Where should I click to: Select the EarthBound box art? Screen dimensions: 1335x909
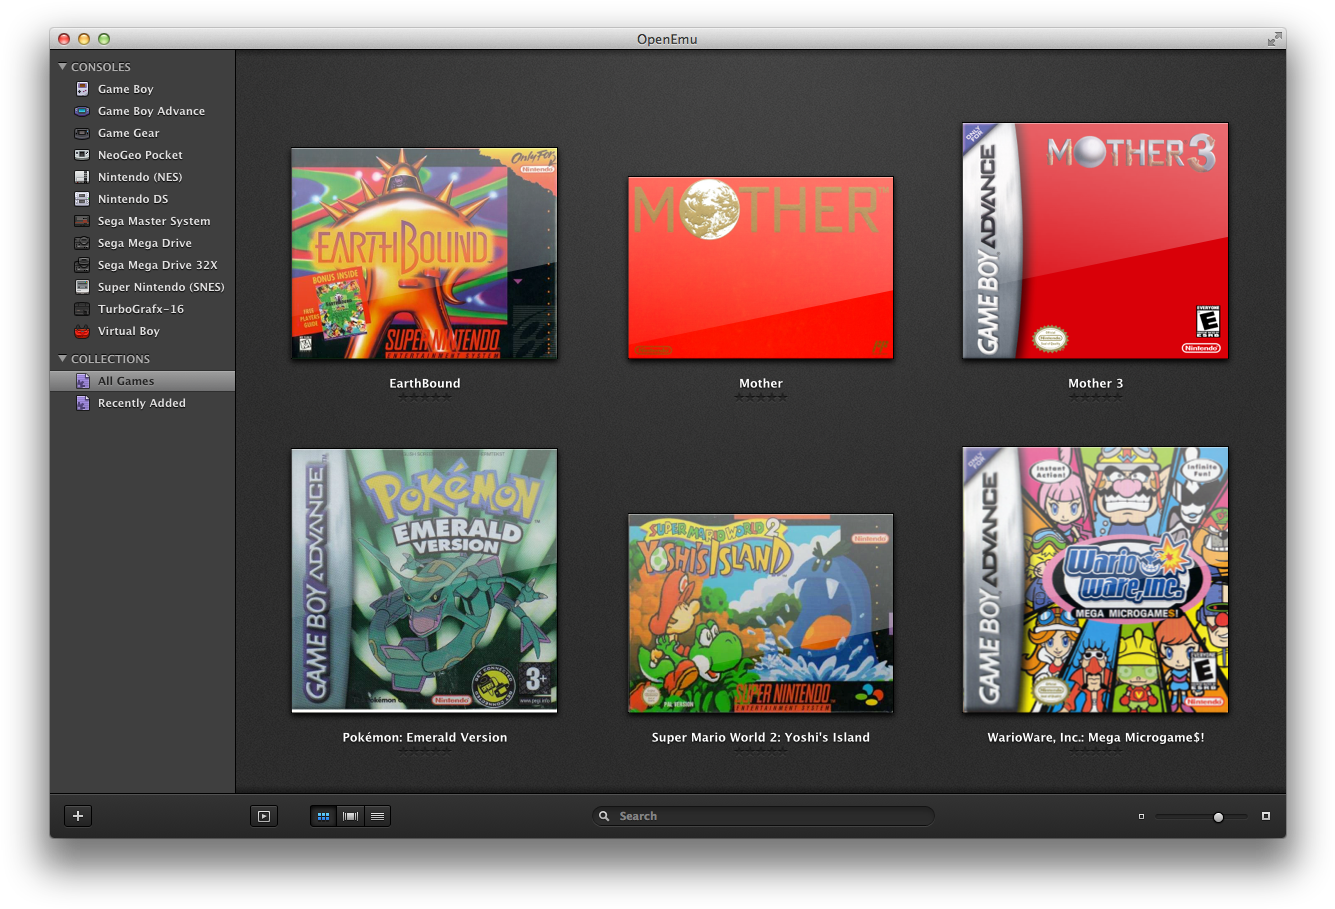click(x=424, y=253)
